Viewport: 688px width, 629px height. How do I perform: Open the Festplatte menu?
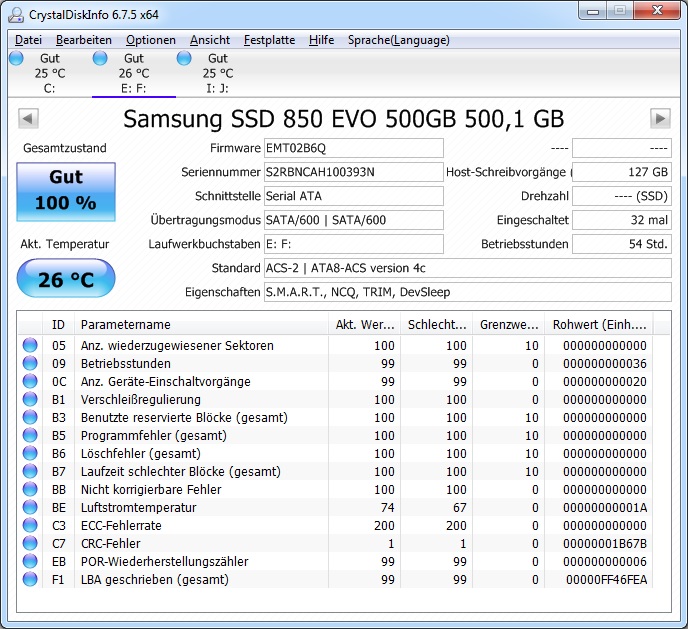[269, 40]
